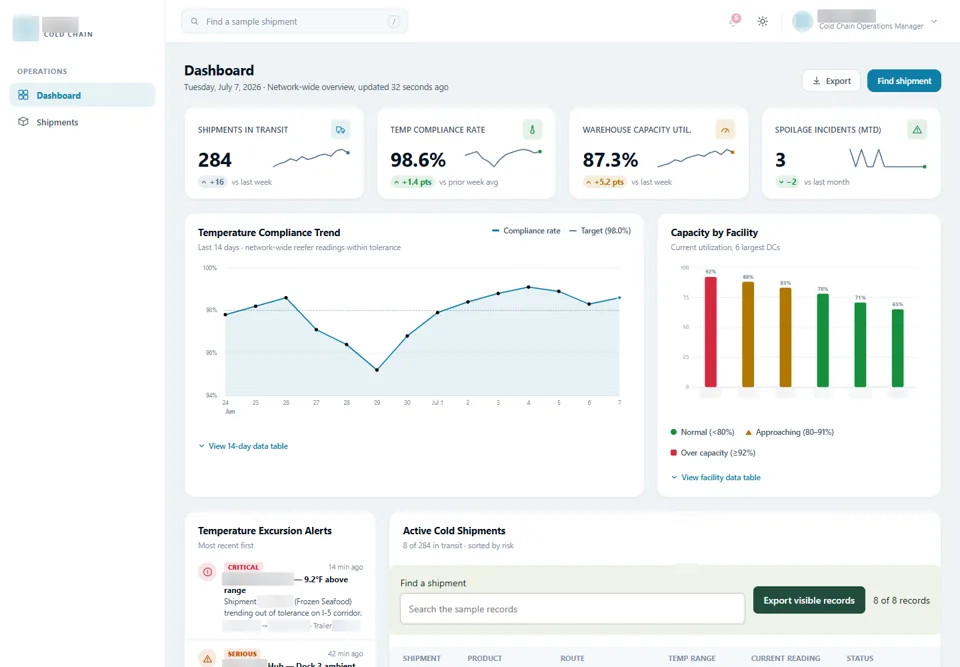Click the Find shipment button
This screenshot has height=667, width=960.
coord(904,81)
